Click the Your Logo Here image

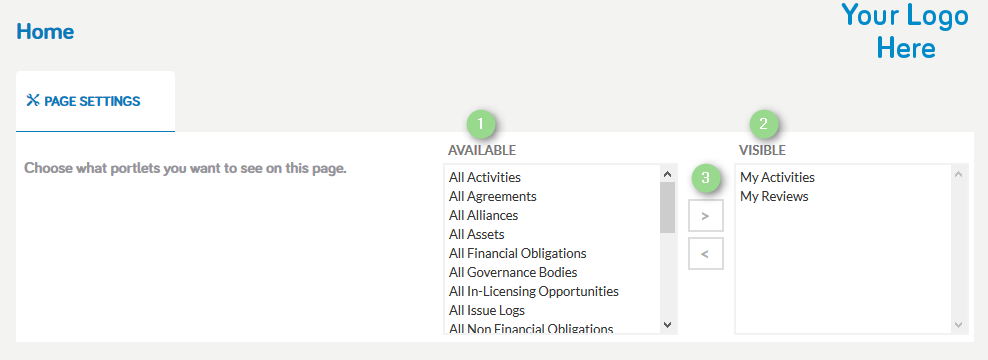tap(905, 31)
